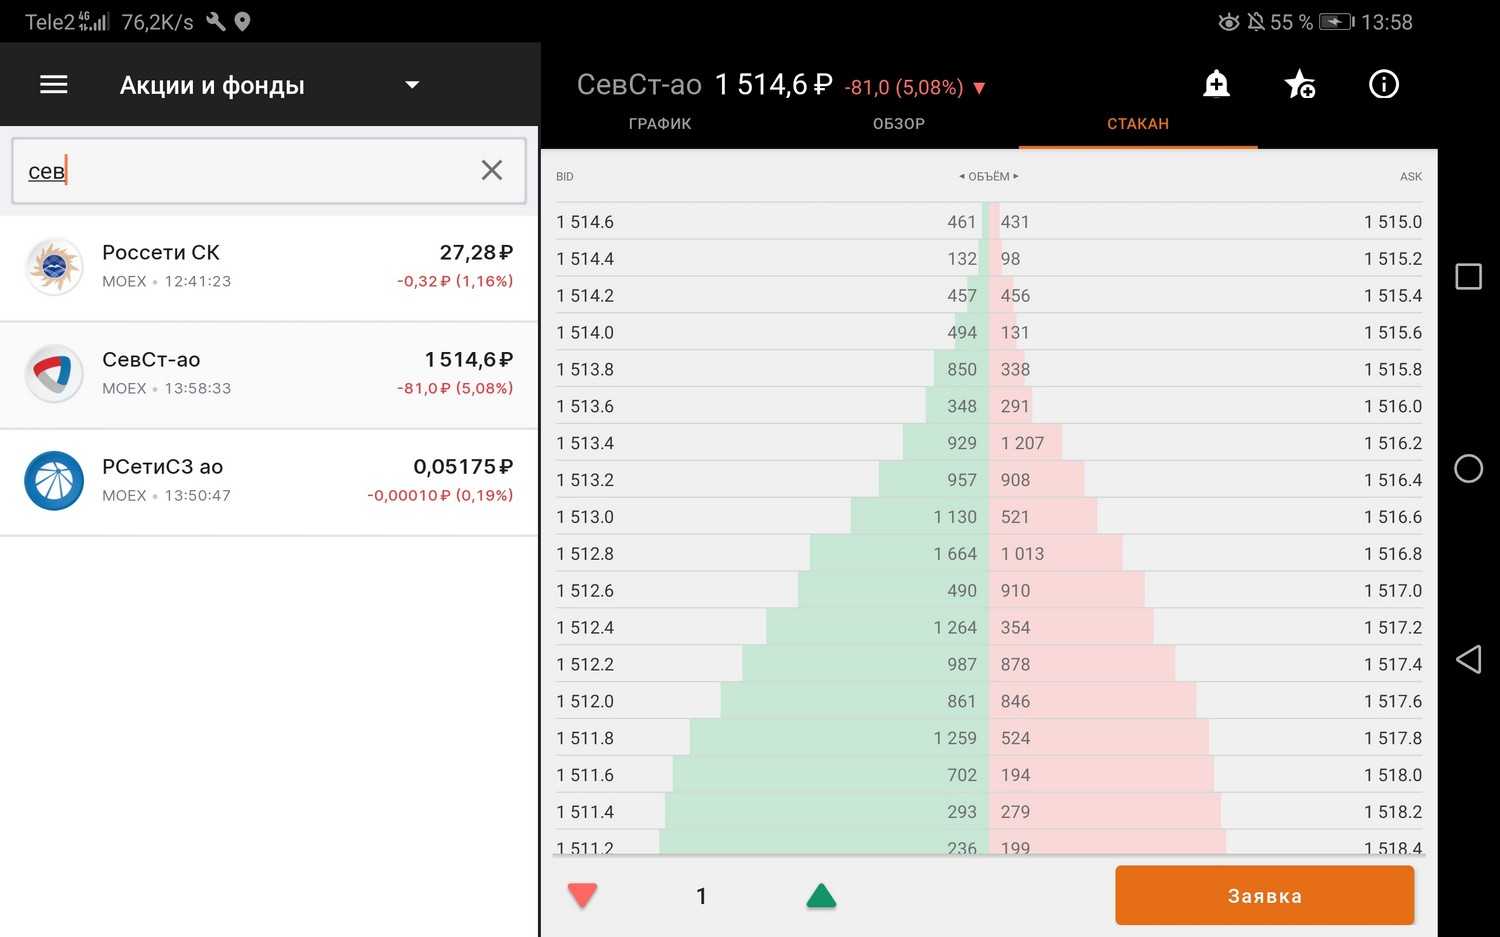Select Россети СК from search results
Viewport: 1500px width, 937px height.
click(x=268, y=267)
